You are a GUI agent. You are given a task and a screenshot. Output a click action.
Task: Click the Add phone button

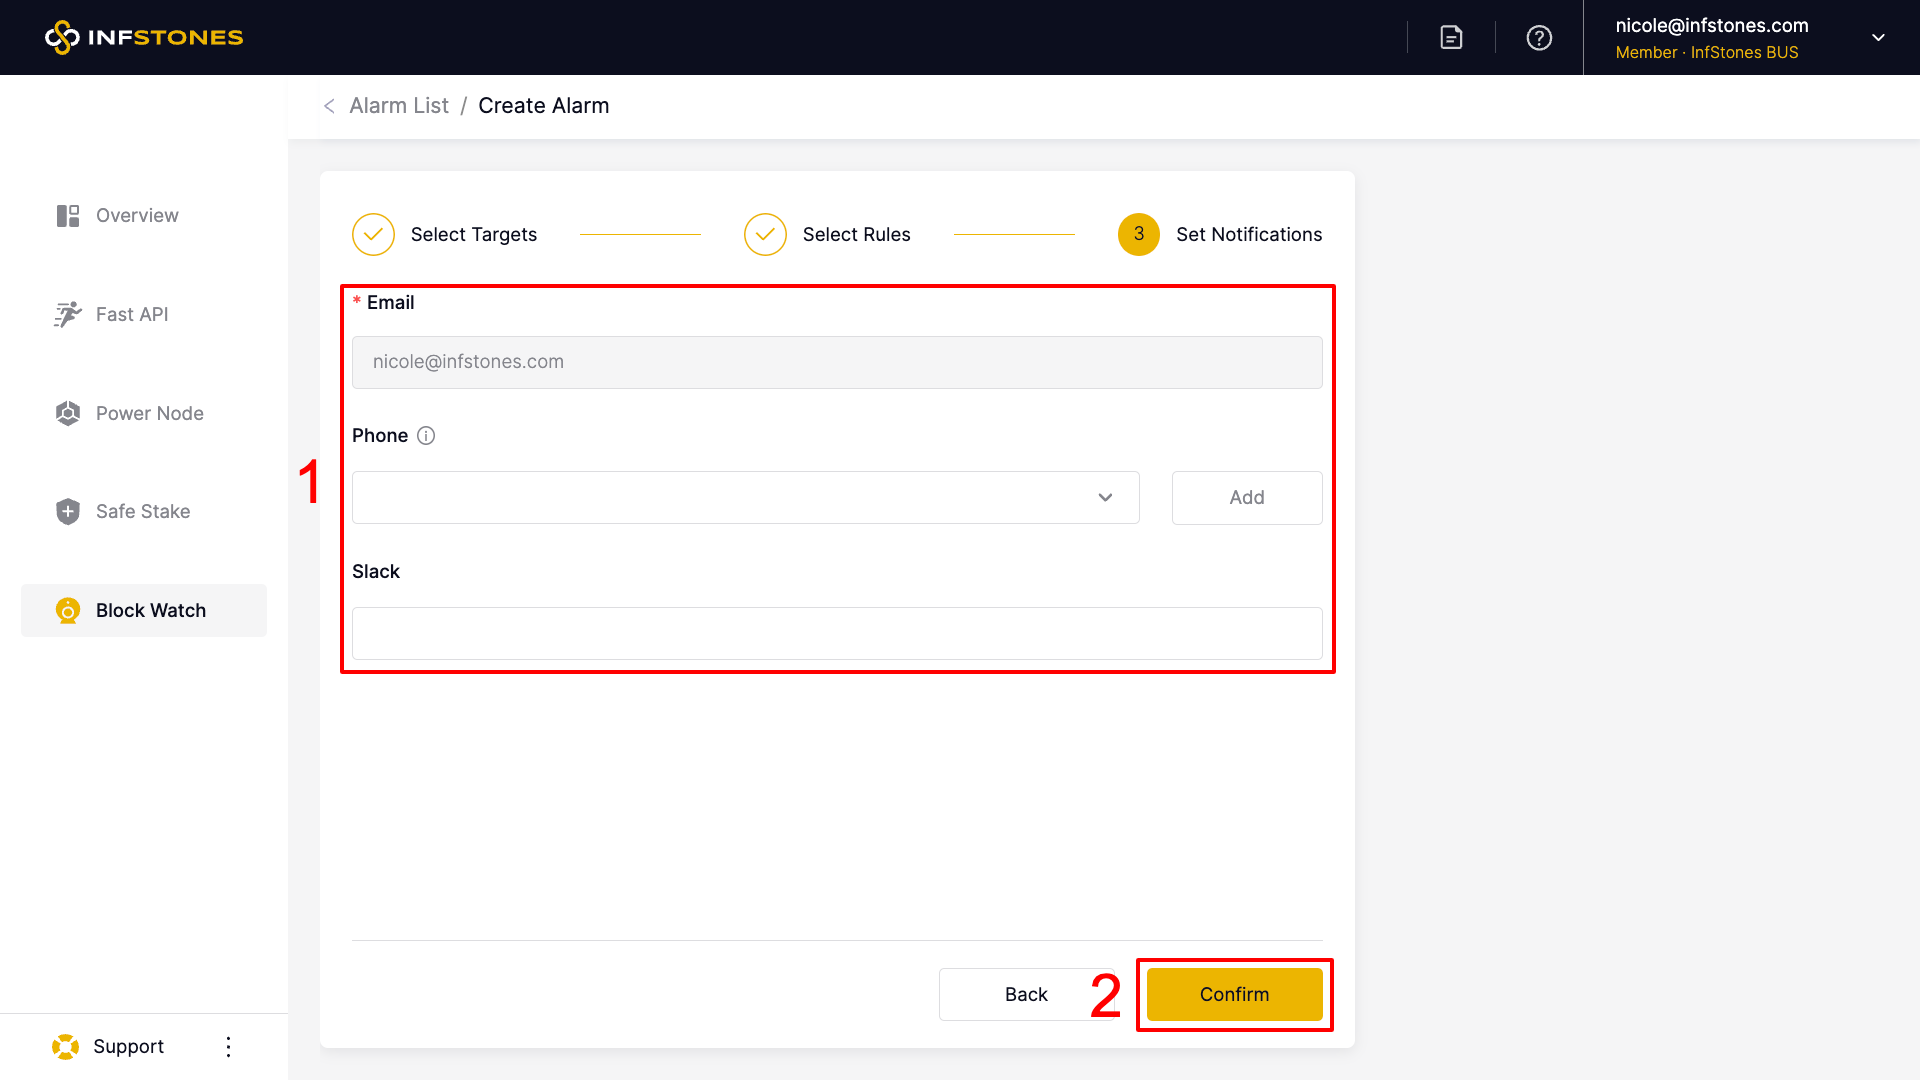[1246, 497]
